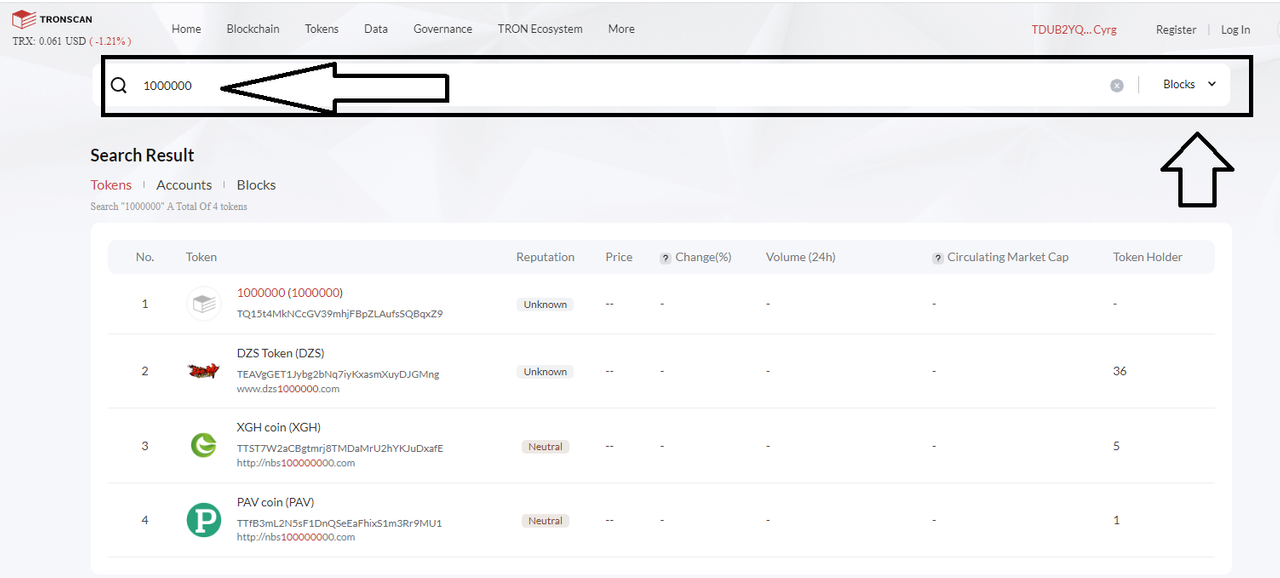Click the Log In link

coord(1235,30)
